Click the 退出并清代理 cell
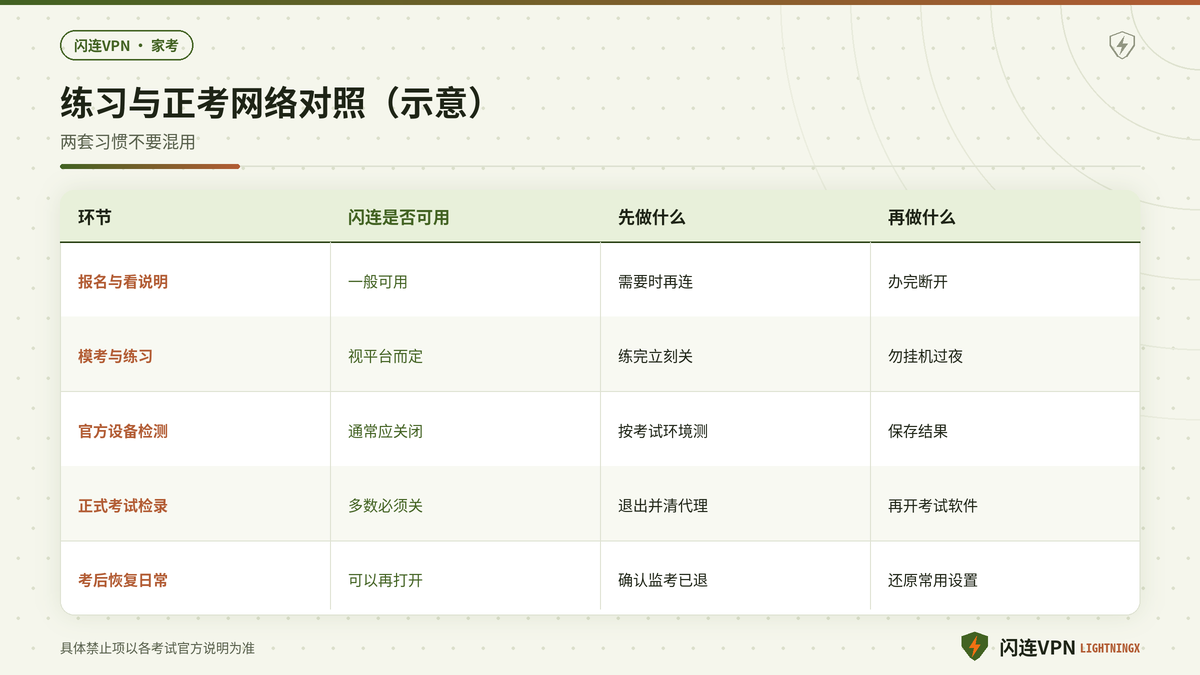 coord(663,506)
